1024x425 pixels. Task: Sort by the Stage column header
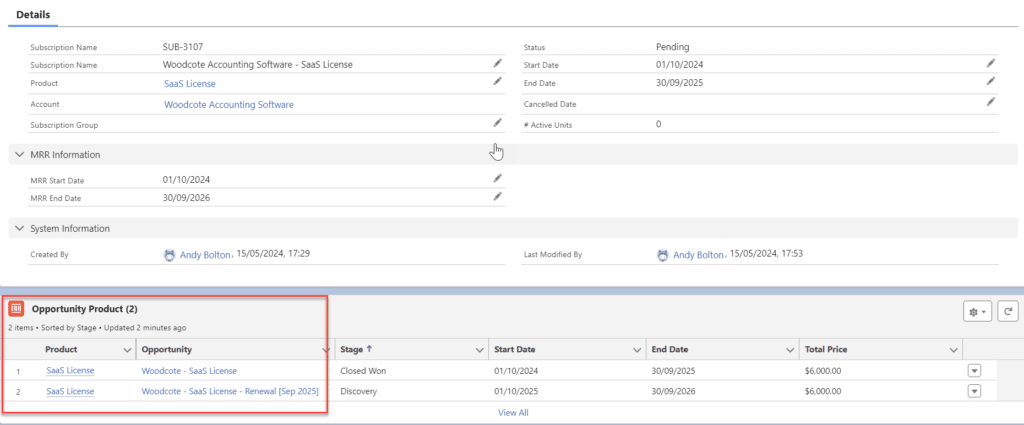[357, 349]
